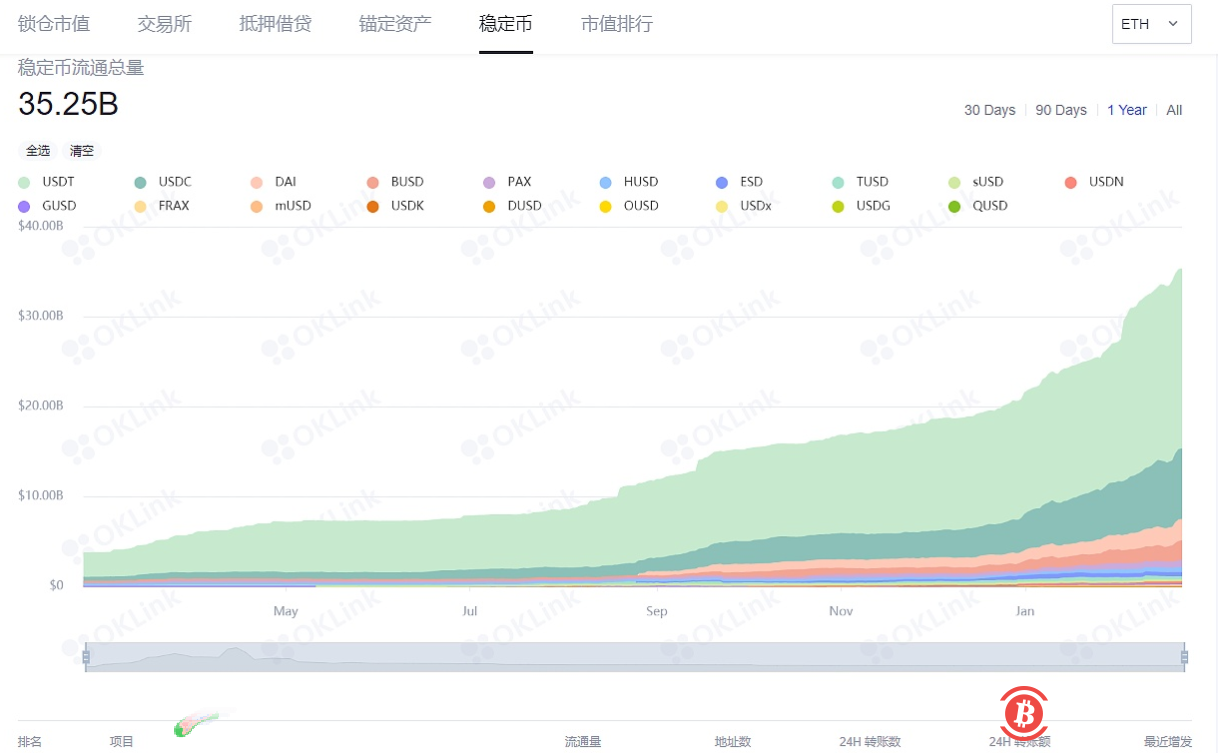Switch to the 锚定资产 tab
Viewport: 1218px width, 753px height.
click(393, 24)
